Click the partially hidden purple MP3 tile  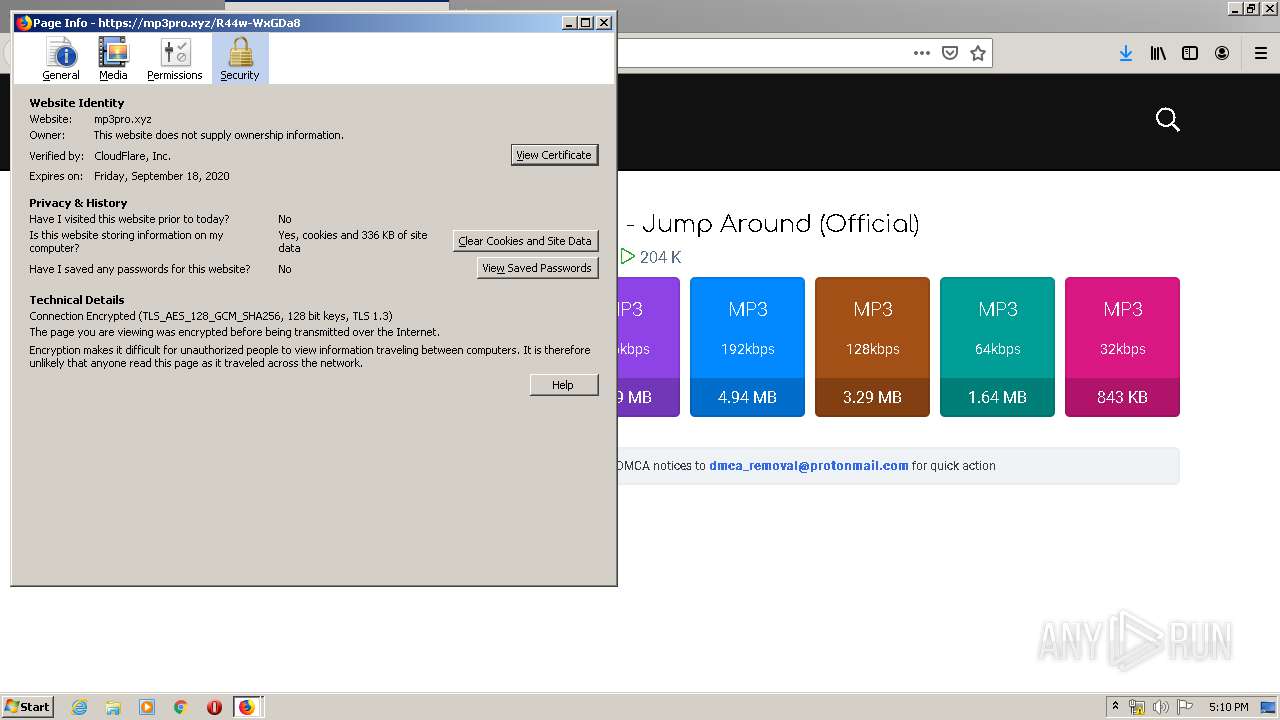point(648,347)
